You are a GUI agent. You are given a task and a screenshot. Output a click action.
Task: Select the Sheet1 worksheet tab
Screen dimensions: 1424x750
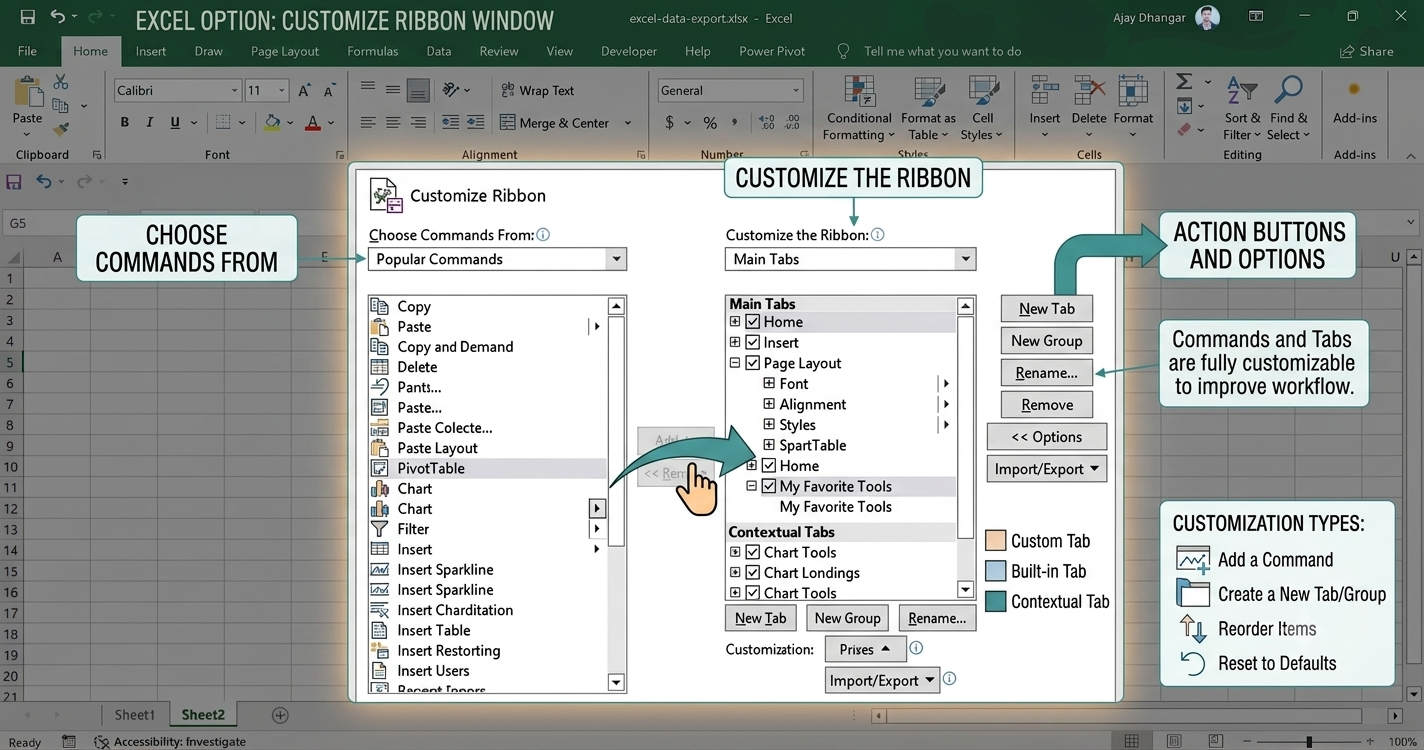tap(134, 715)
